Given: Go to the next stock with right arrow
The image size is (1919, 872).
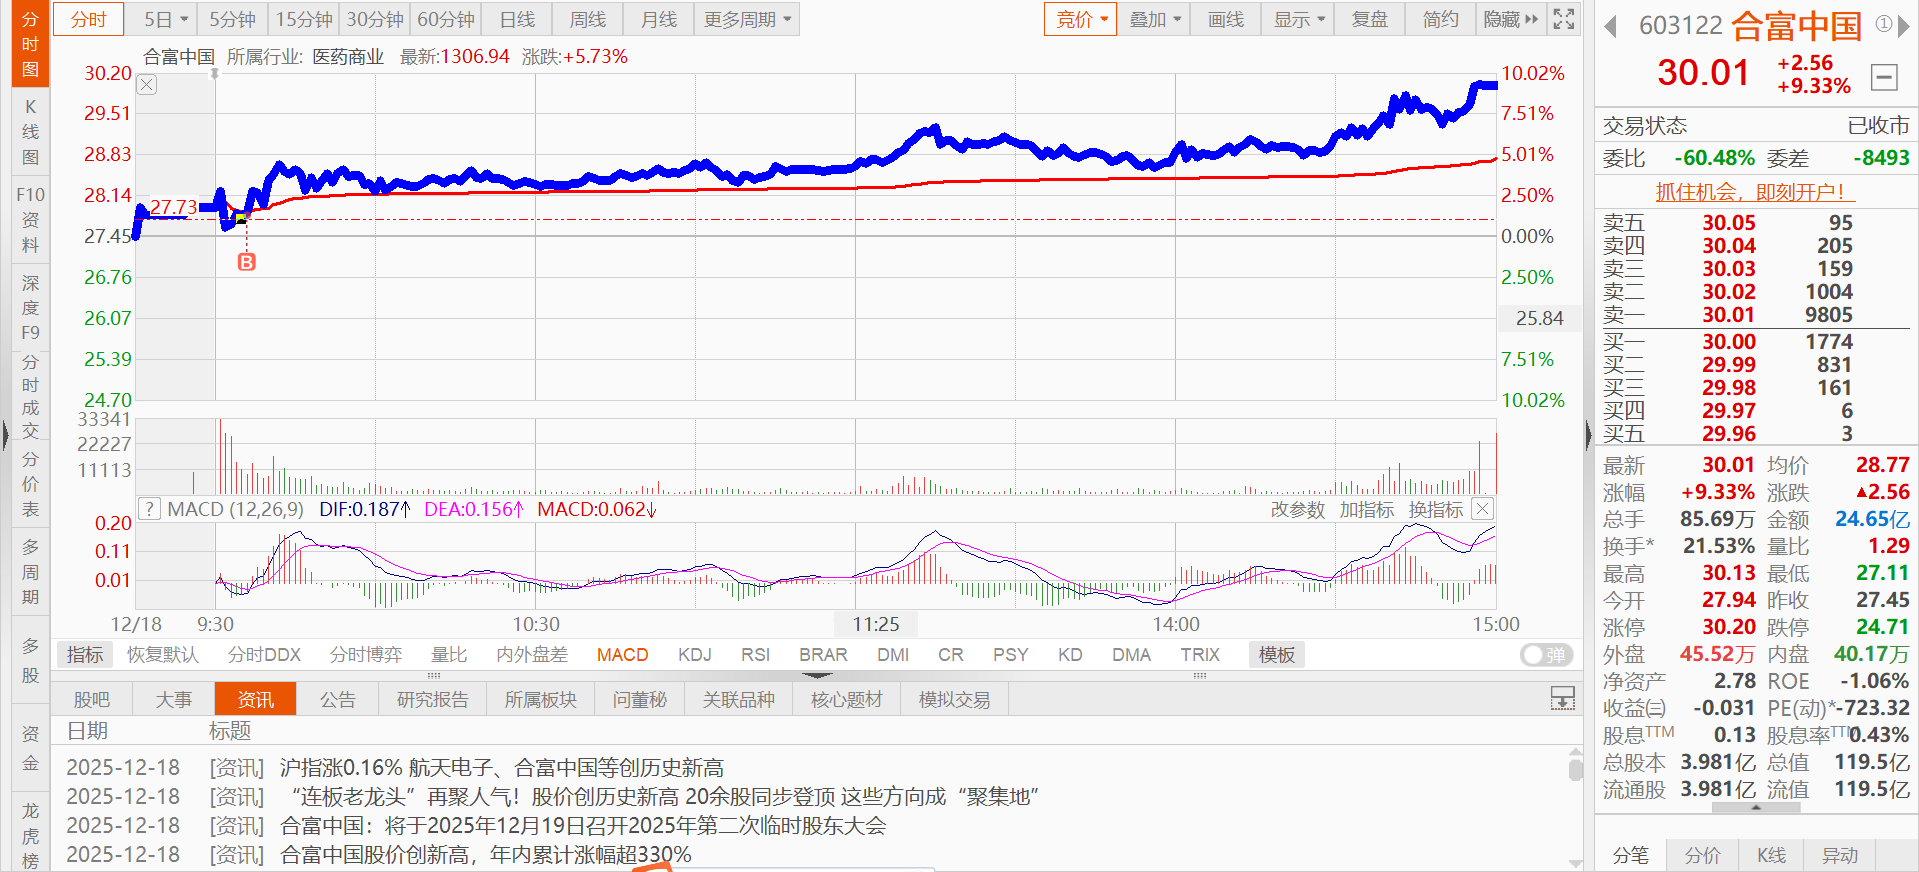Looking at the screenshot, I should 1903,27.
